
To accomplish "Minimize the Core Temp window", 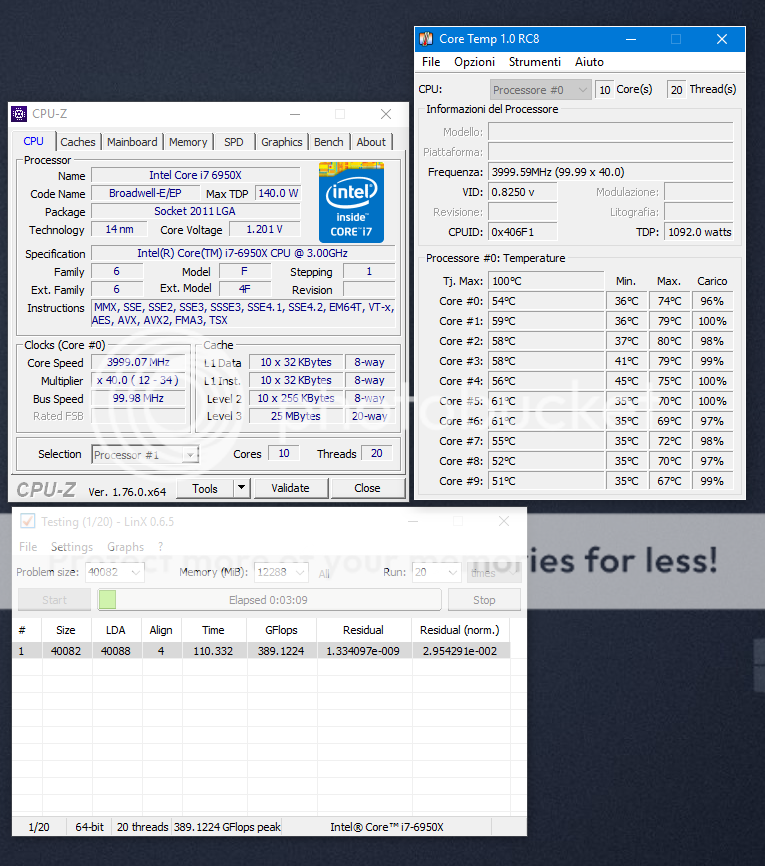I will pyautogui.click(x=630, y=39).
